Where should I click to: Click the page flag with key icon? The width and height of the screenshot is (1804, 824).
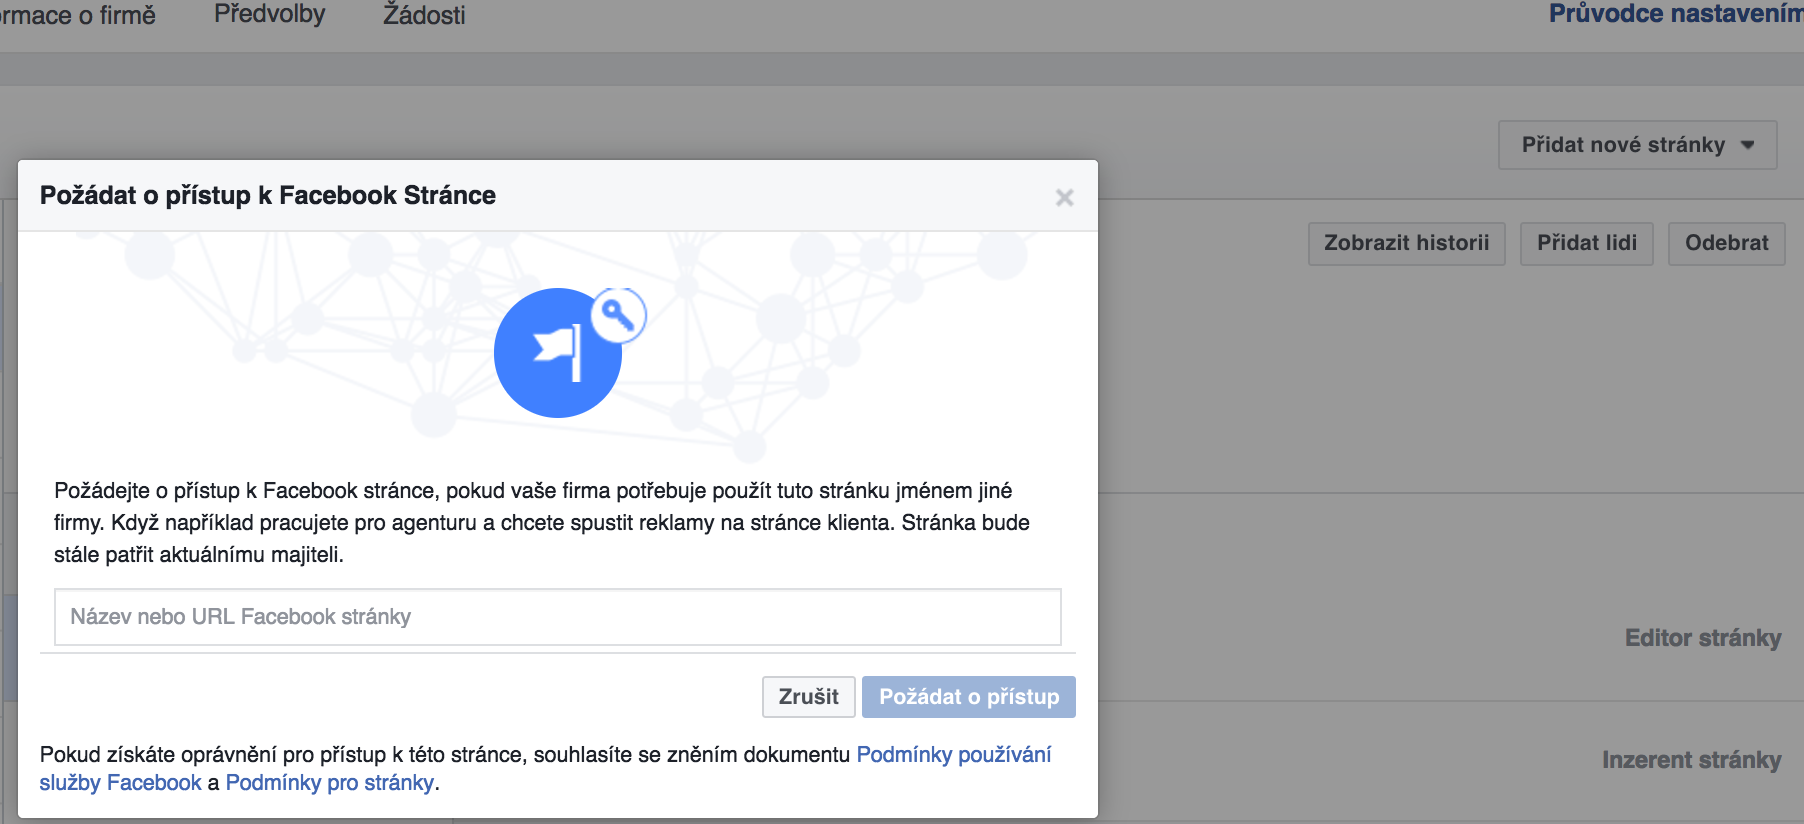pos(570,352)
